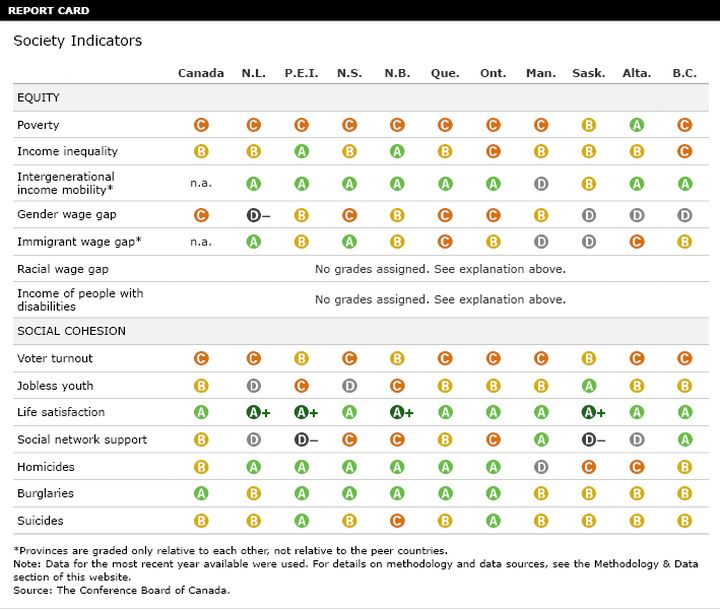Click Alberta's orange C grade for Immigrant wage gap
This screenshot has width=720, height=611.
pos(636,242)
